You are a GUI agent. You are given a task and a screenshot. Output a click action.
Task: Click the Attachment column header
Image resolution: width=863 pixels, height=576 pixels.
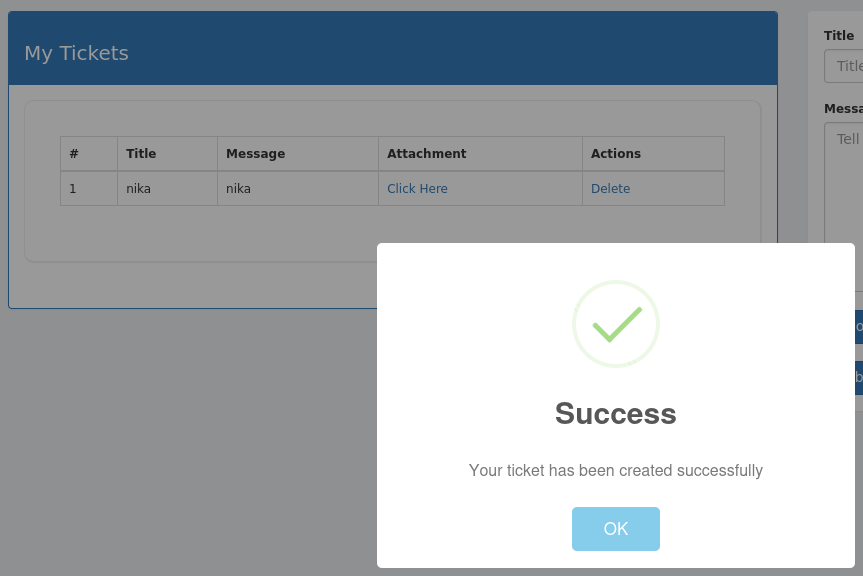pos(427,153)
